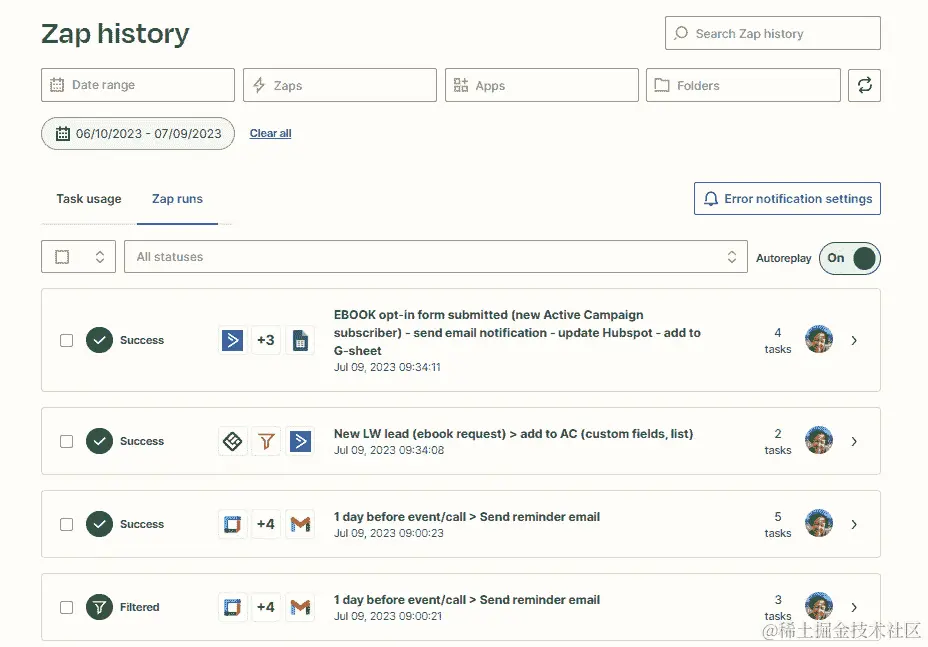928x647 pixels.
Task: Click the Gmail icon in 09:00:23 reminder row
Action: click(300, 524)
